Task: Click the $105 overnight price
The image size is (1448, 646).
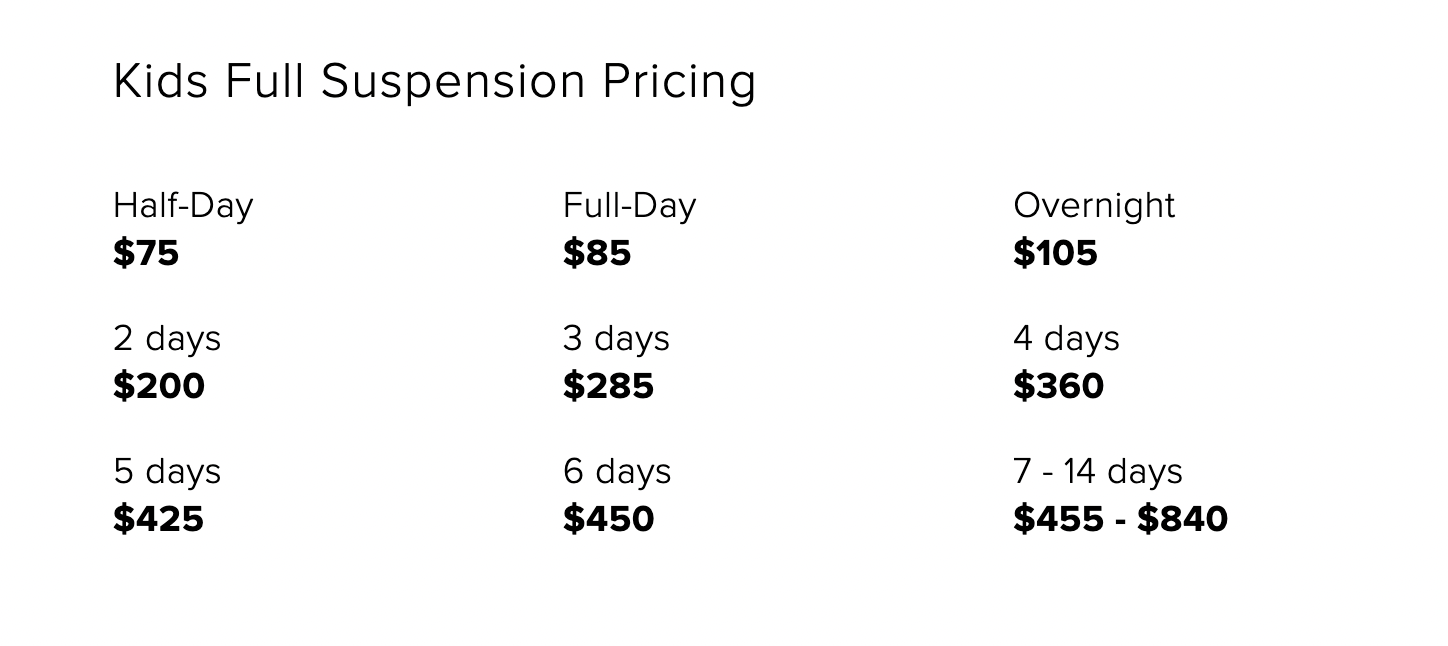Action: pyautogui.click(x=1055, y=253)
